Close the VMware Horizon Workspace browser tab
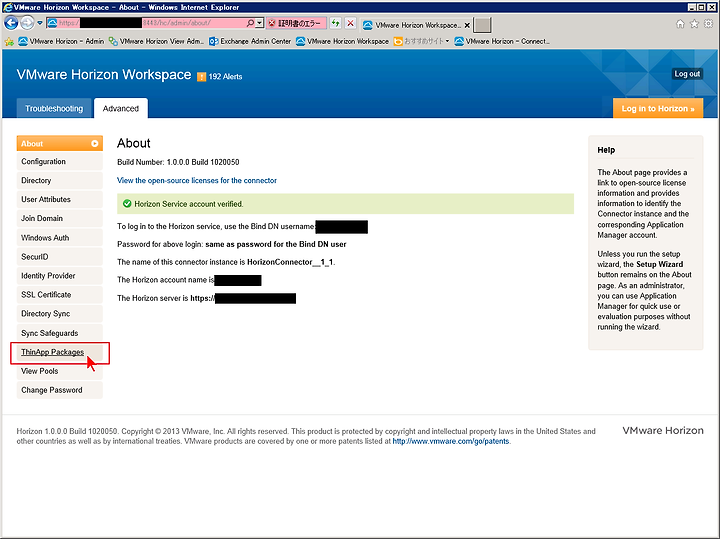720x539 pixels. [x=467, y=25]
